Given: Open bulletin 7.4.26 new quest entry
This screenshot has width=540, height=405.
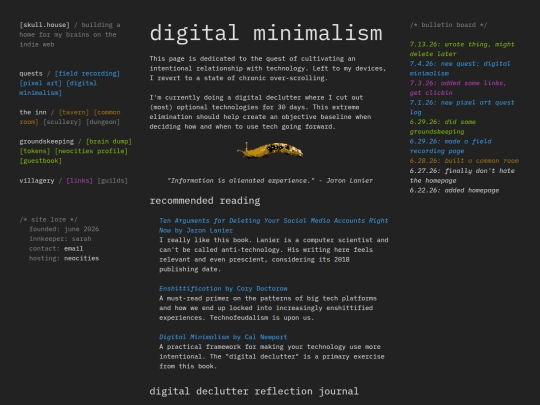Looking at the screenshot, I should point(460,68).
